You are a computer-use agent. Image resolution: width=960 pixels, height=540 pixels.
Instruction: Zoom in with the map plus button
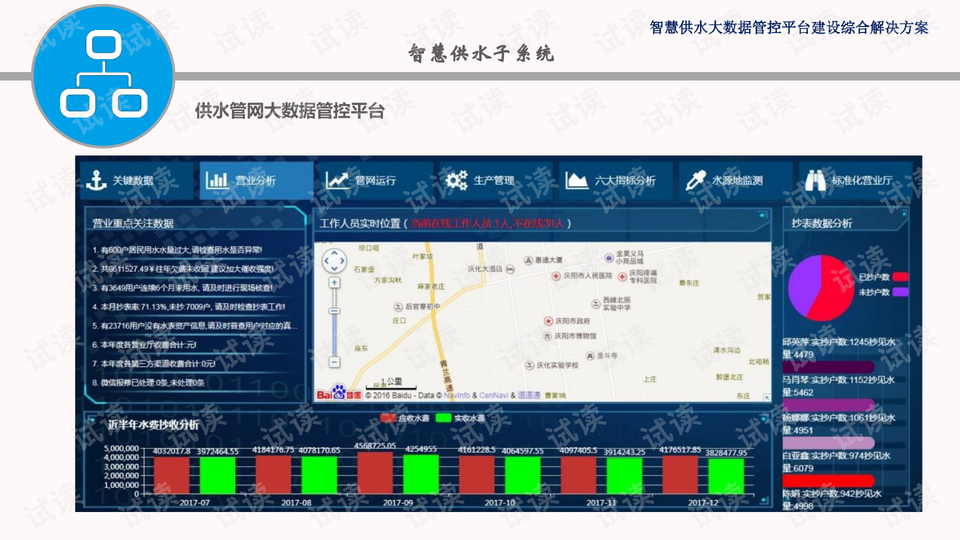coord(334,283)
